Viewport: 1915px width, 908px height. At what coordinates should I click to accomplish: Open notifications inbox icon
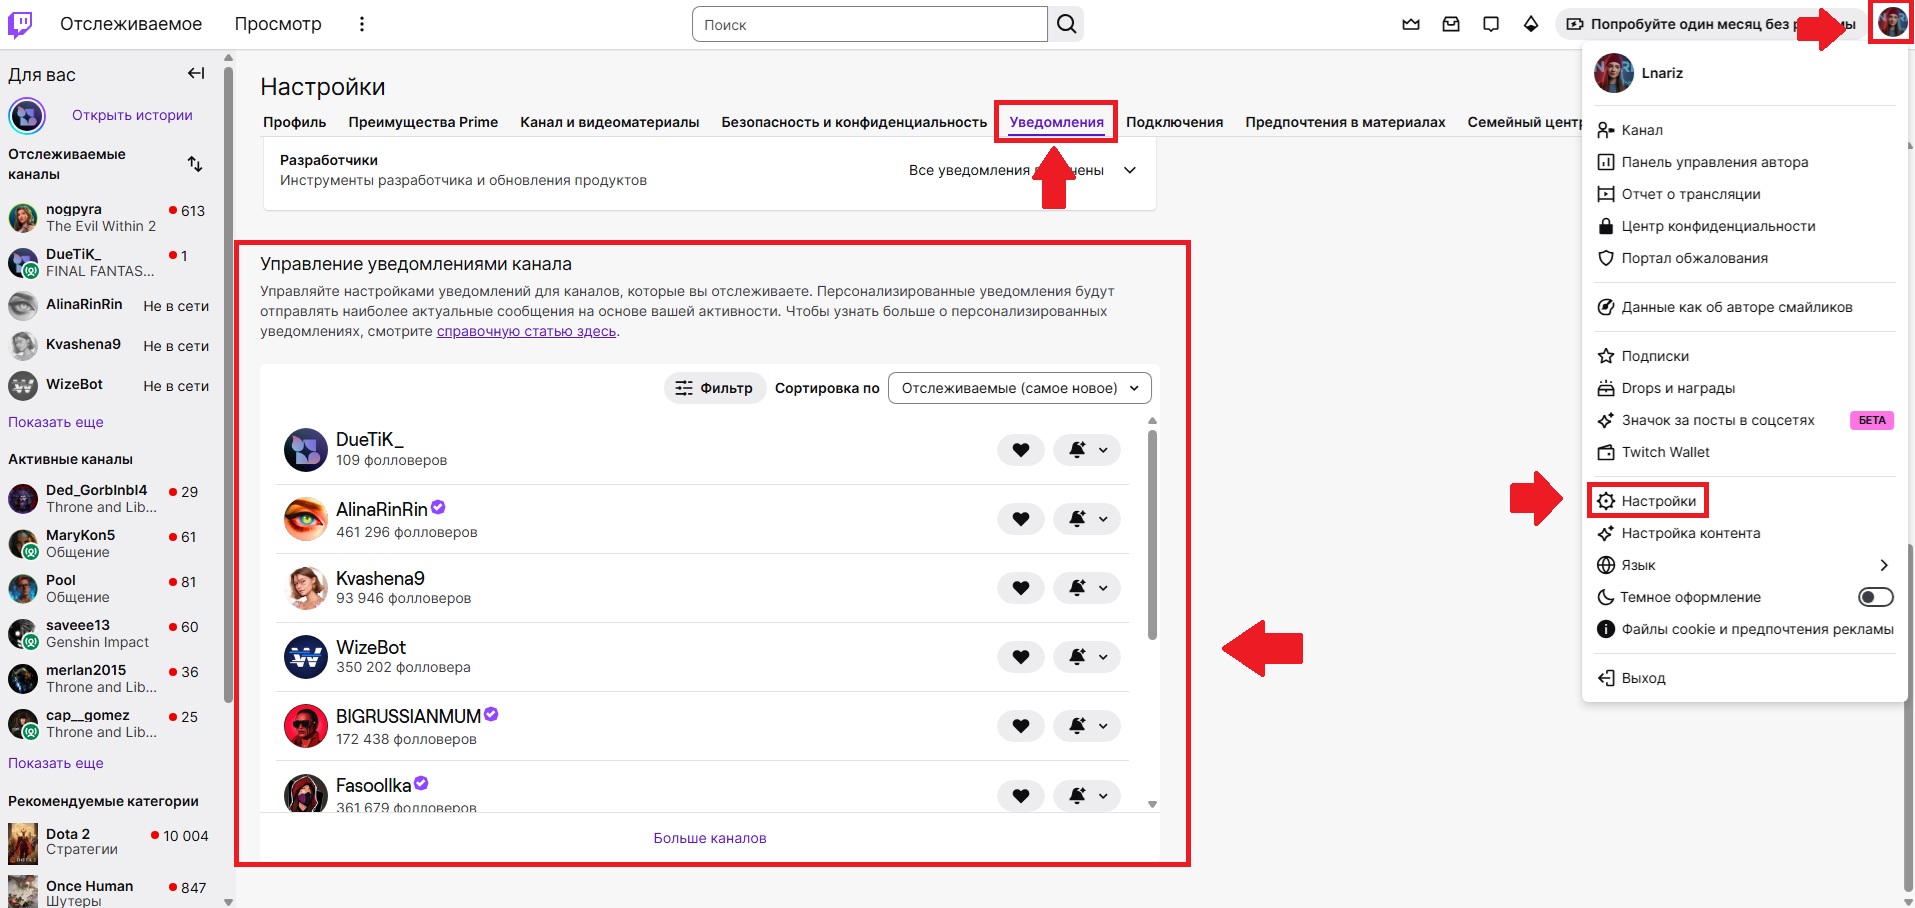(1451, 24)
